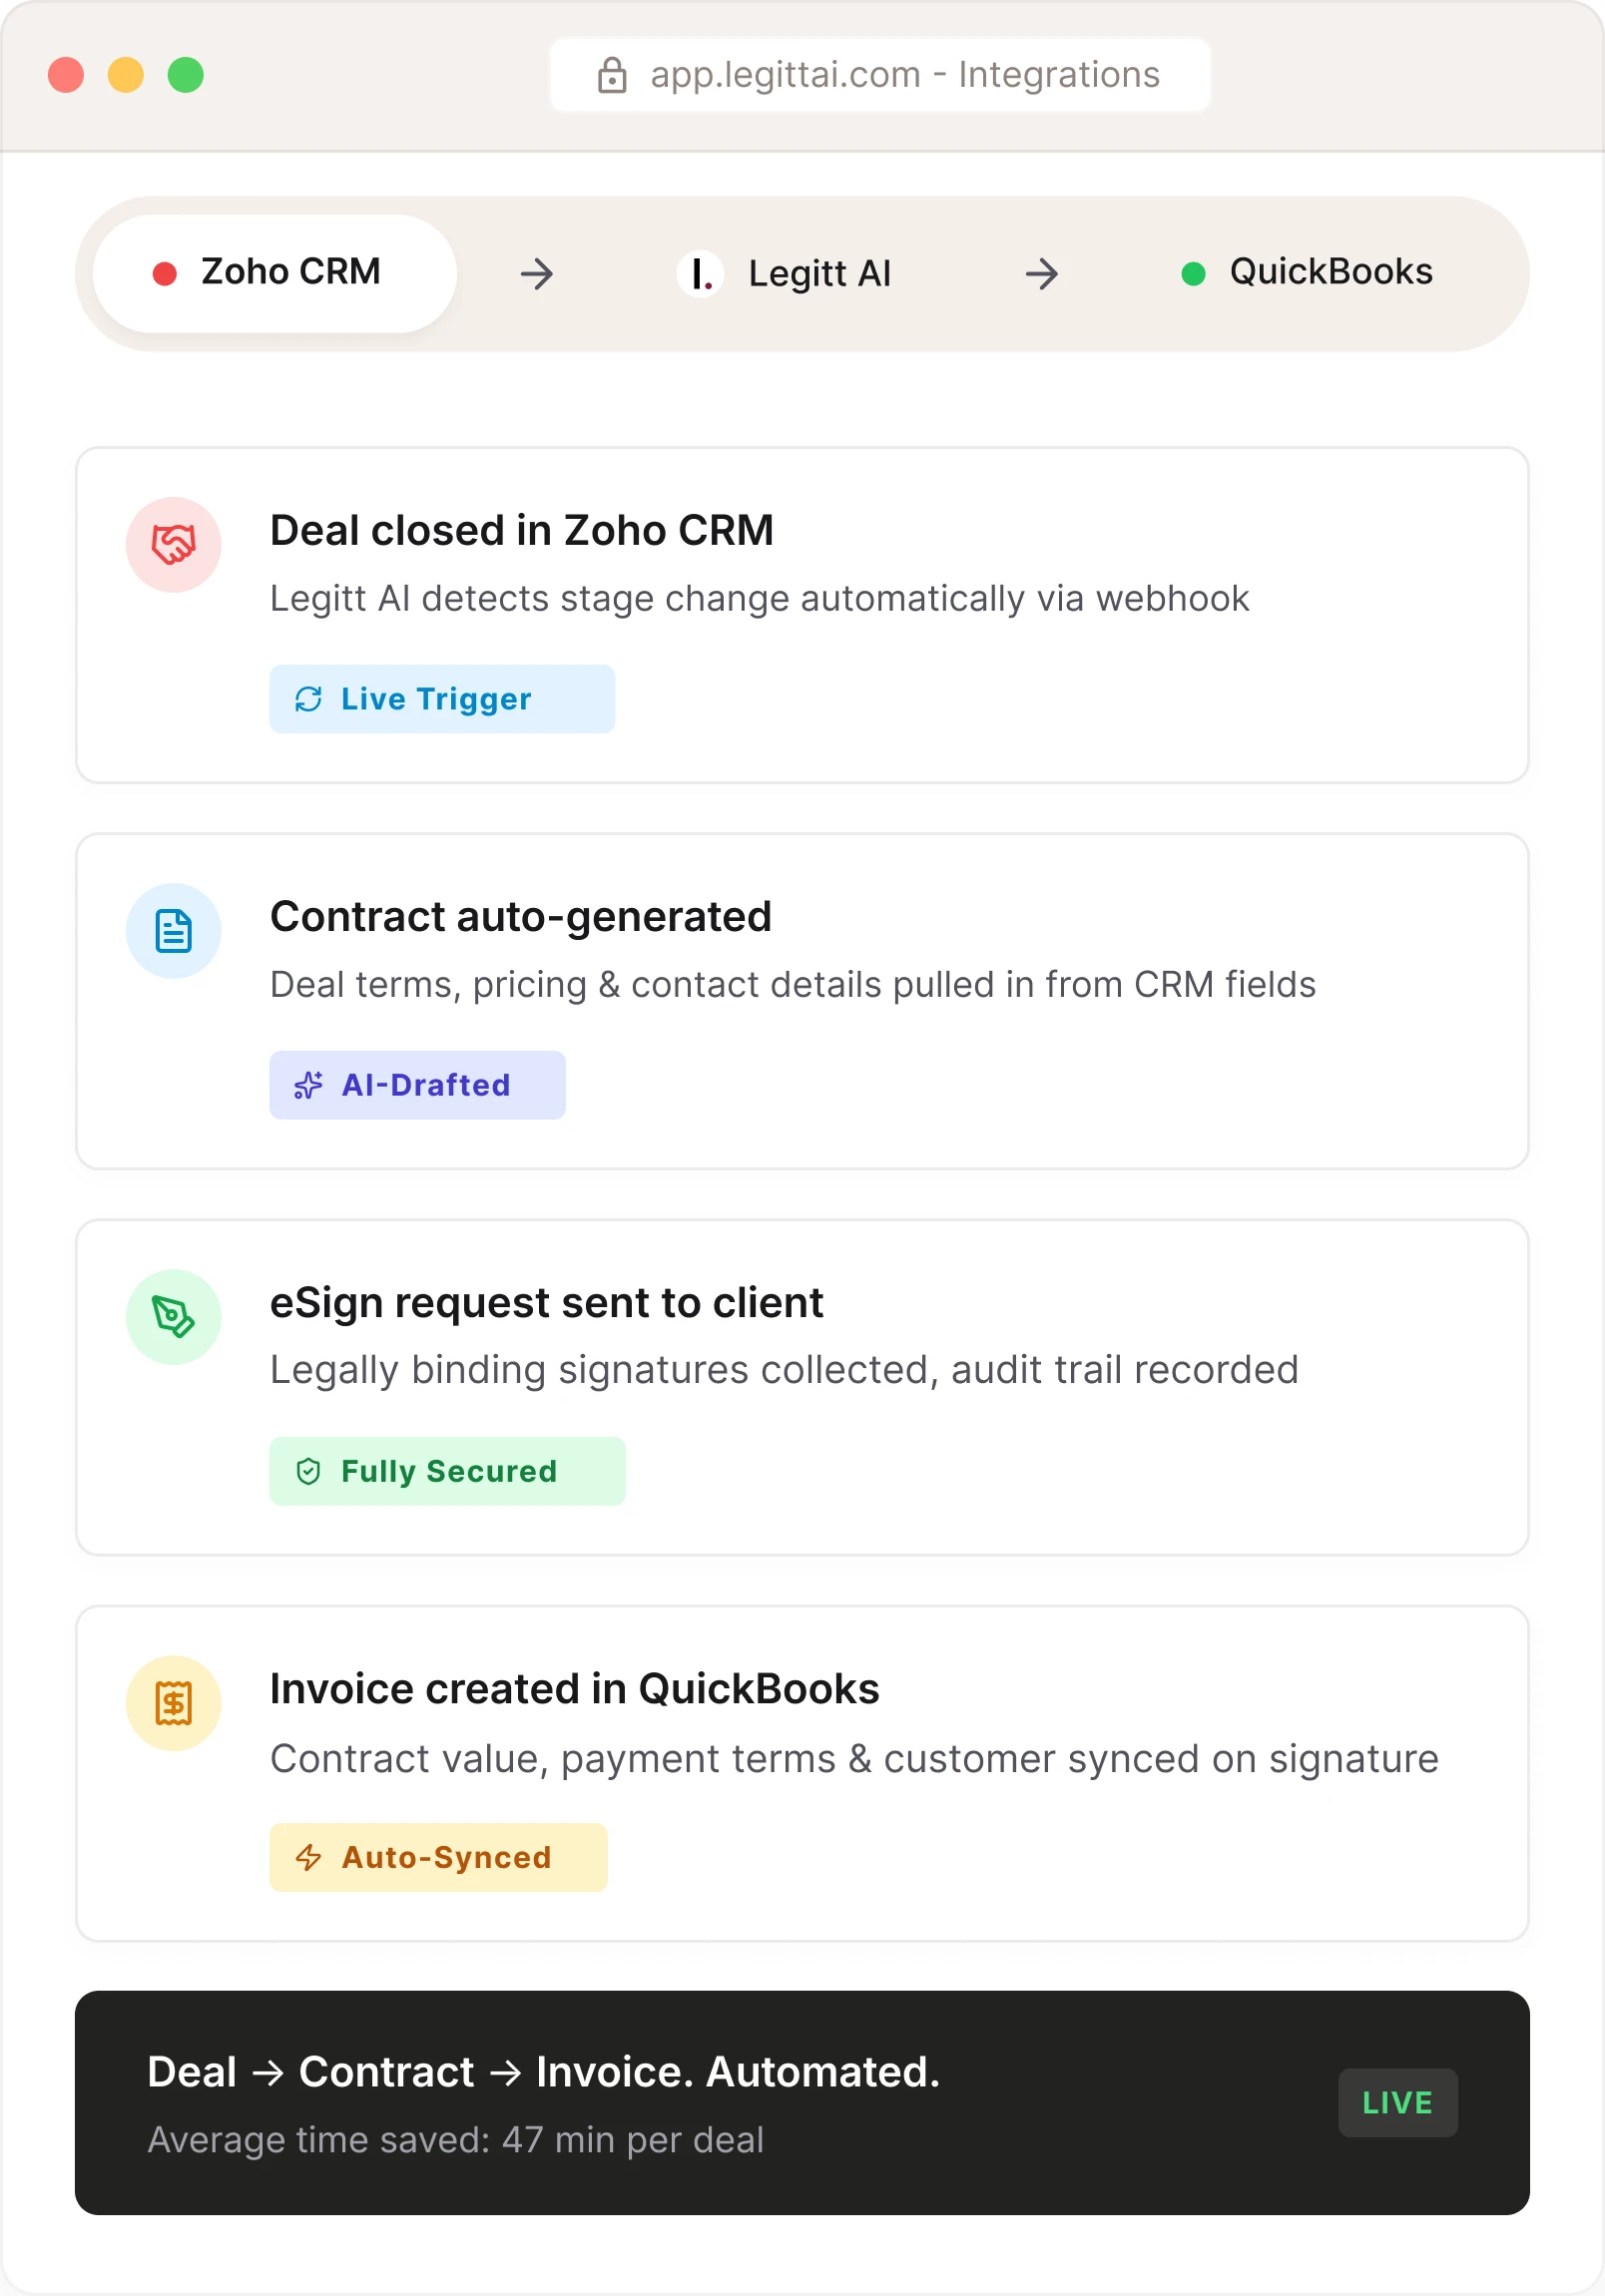
Task: Toggle the LIVE indicator in the summary bar
Action: 1397,2103
